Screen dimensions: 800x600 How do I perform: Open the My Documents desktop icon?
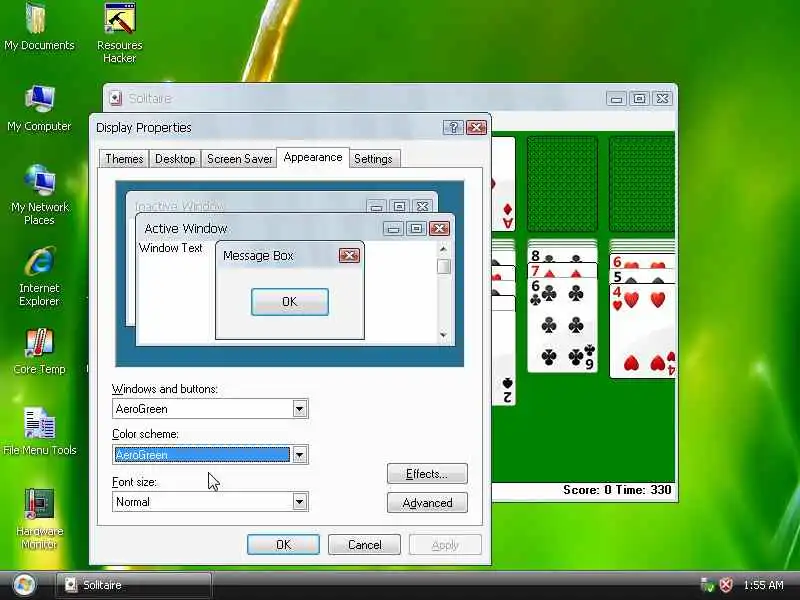39,27
